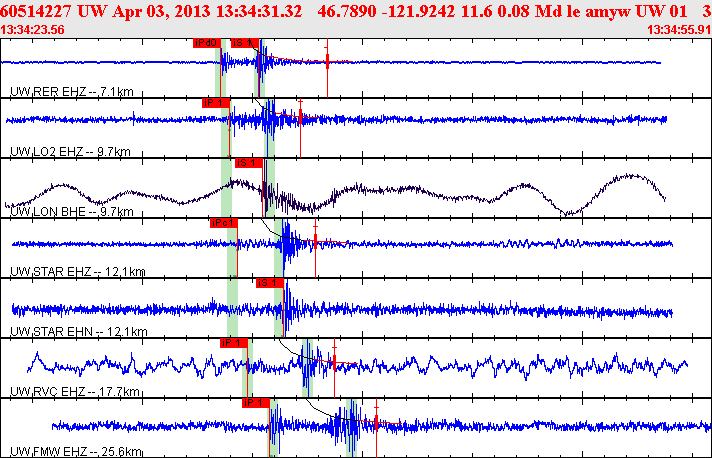Click the longitude -121.9242 in header
Screen dimensions: 712x458
pyautogui.click(x=419, y=11)
